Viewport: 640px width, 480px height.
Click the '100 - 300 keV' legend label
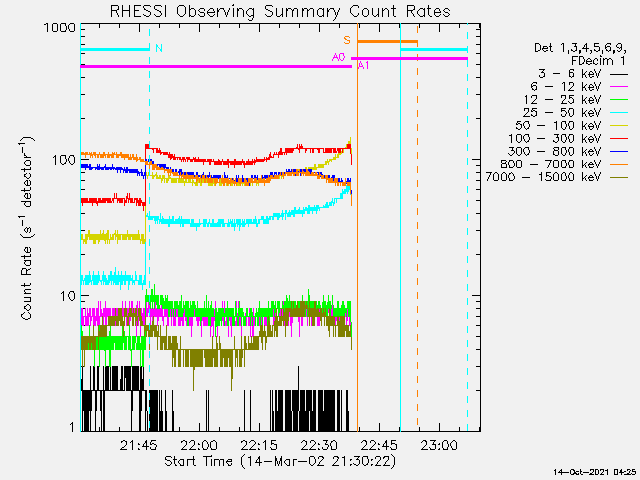554,139
